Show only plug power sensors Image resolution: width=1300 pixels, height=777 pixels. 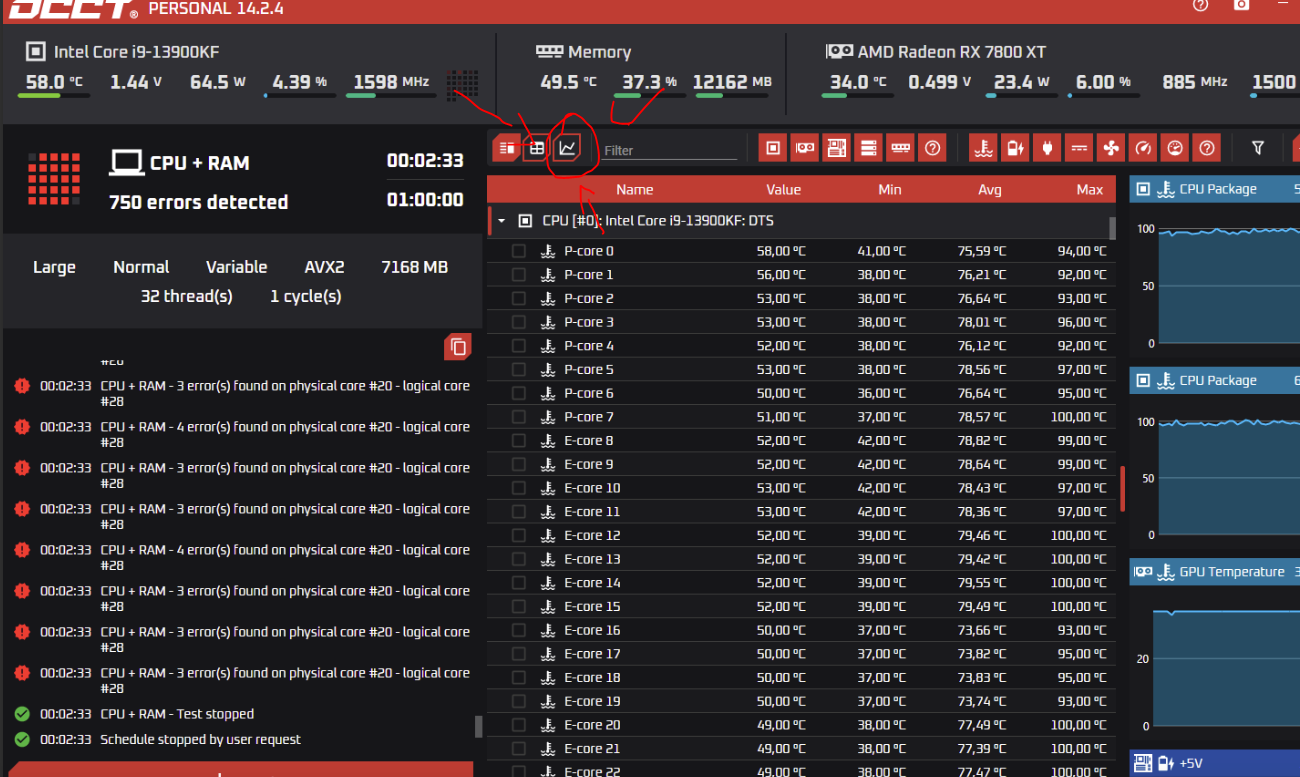pyautogui.click(x=1048, y=148)
